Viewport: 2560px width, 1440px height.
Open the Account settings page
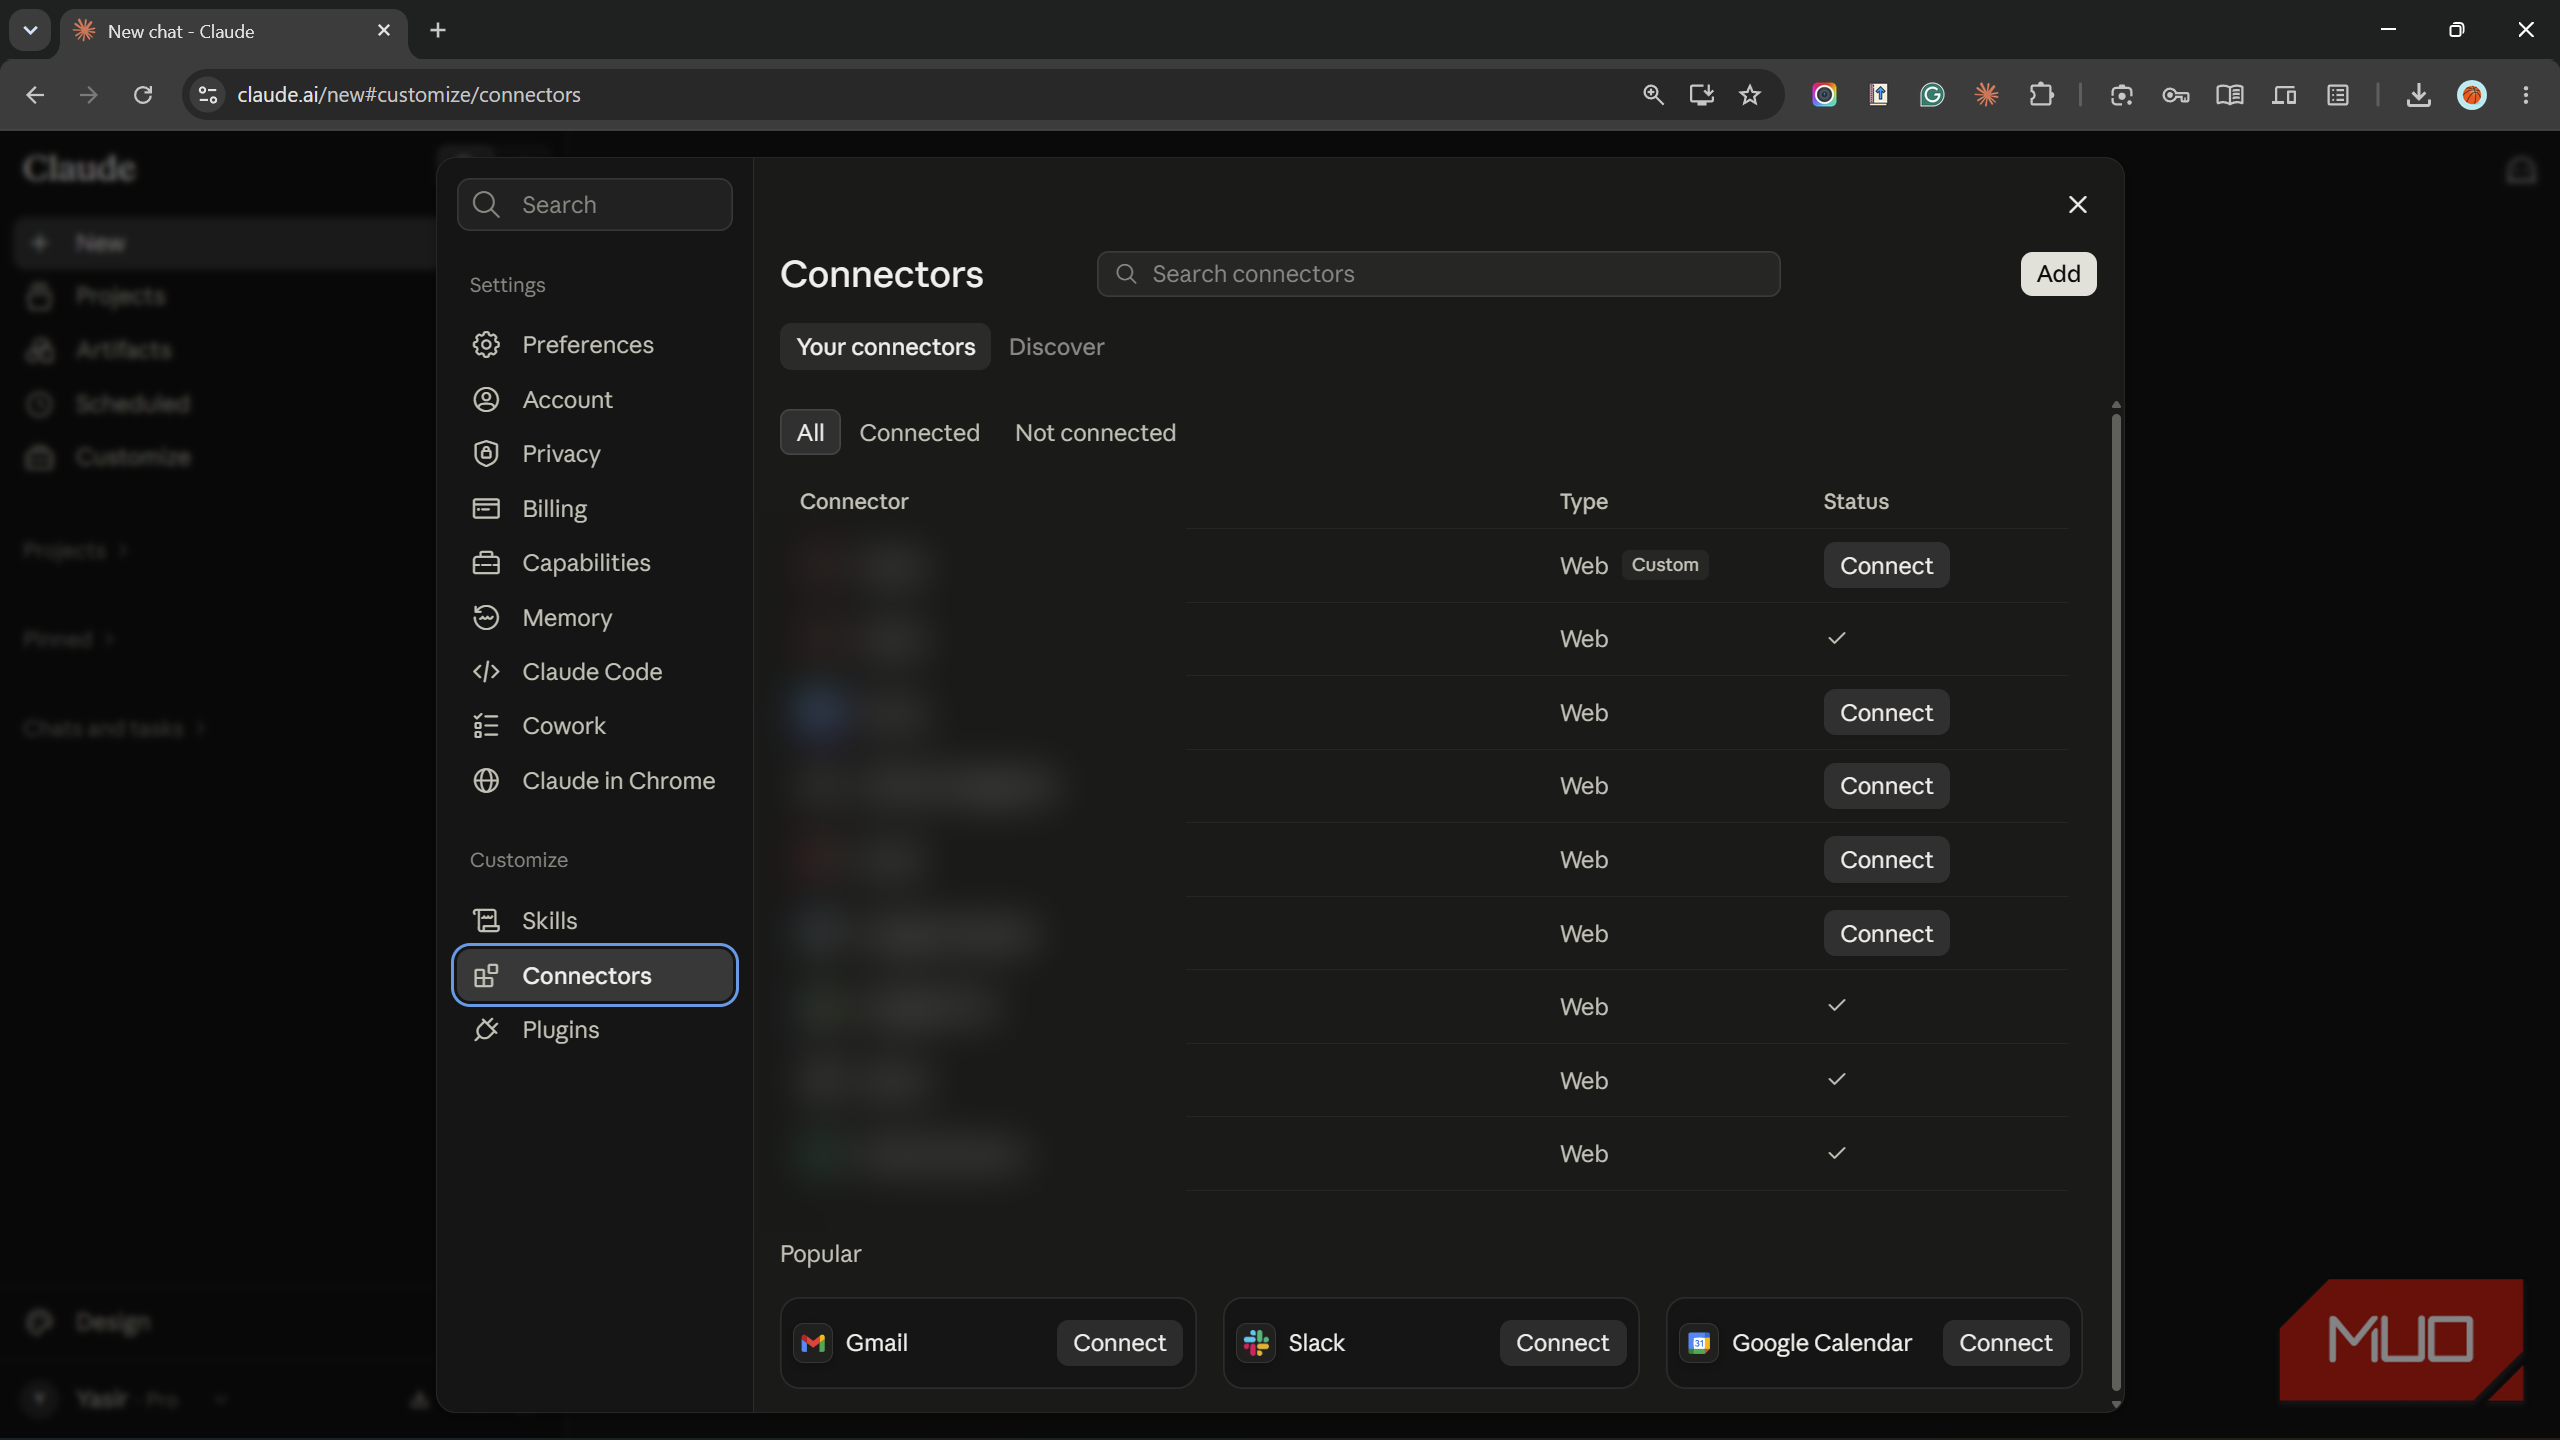click(x=594, y=400)
